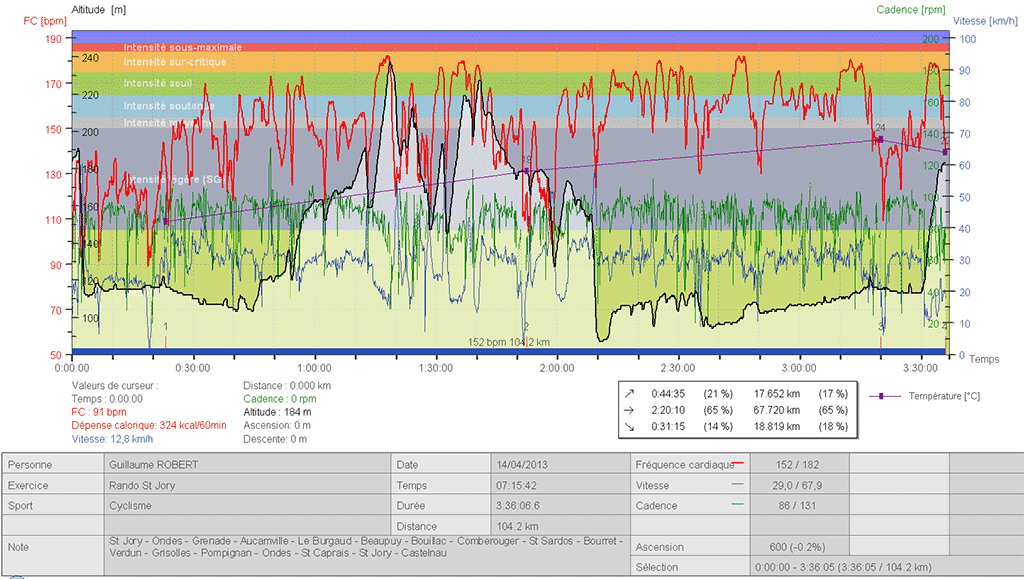The width and height of the screenshot is (1024, 579).
Task: Click the 'Dépense calorique: 324 kcal/60min' value
Action: tap(149, 425)
